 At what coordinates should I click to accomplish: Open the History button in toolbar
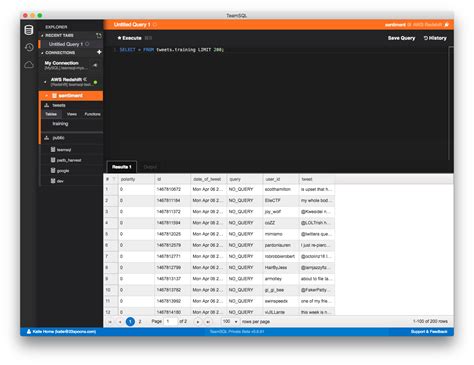[x=435, y=38]
